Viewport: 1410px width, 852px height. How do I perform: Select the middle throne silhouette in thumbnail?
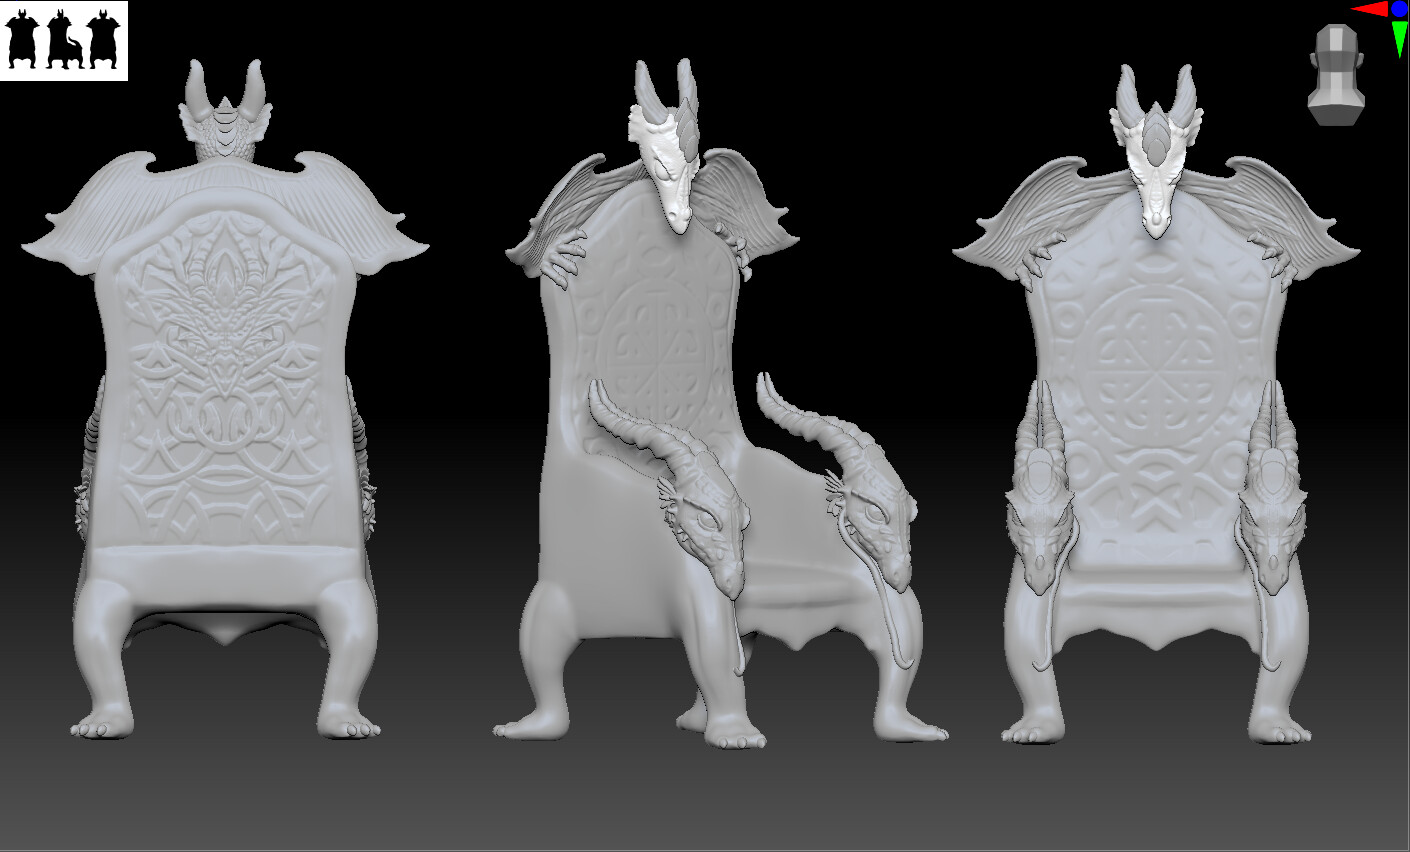click(64, 43)
